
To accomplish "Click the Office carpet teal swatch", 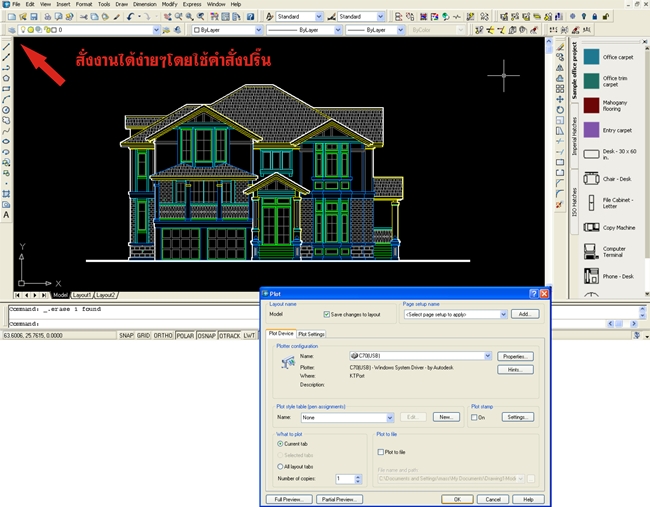I will coord(591,57).
